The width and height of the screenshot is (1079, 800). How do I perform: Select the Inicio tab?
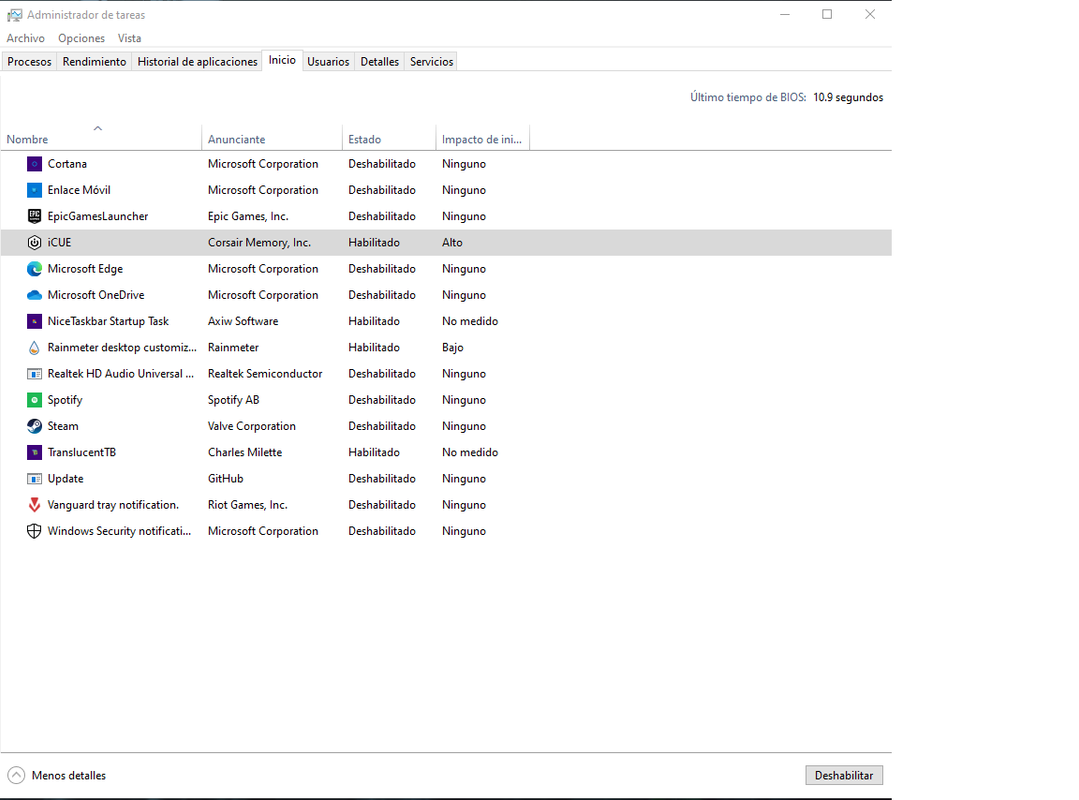tap(282, 61)
